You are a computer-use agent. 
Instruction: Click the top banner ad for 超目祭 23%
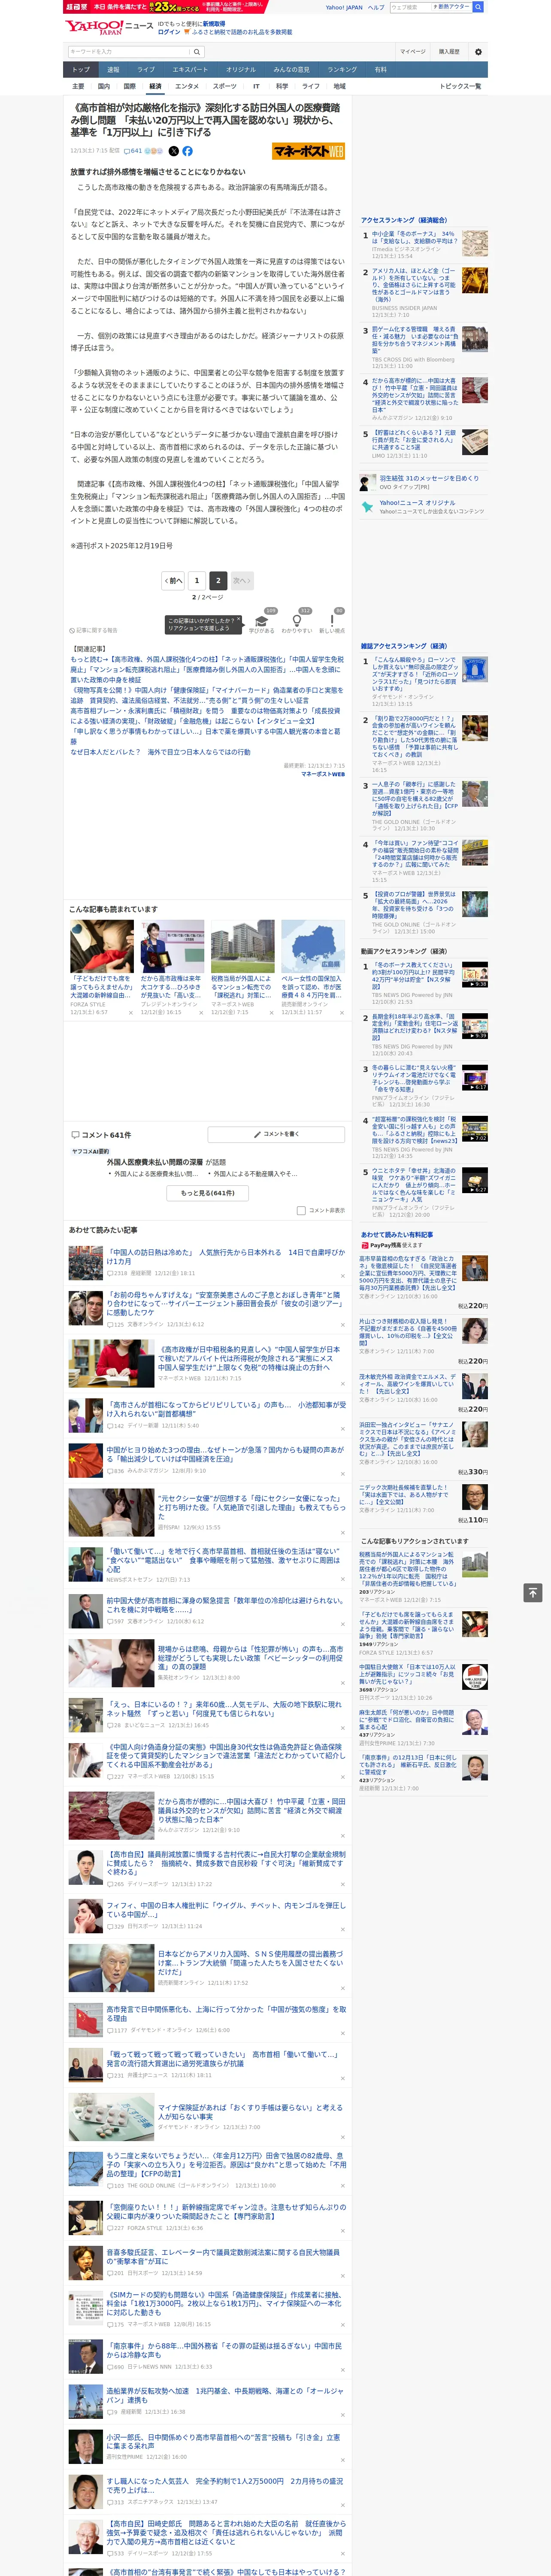coord(166,6)
